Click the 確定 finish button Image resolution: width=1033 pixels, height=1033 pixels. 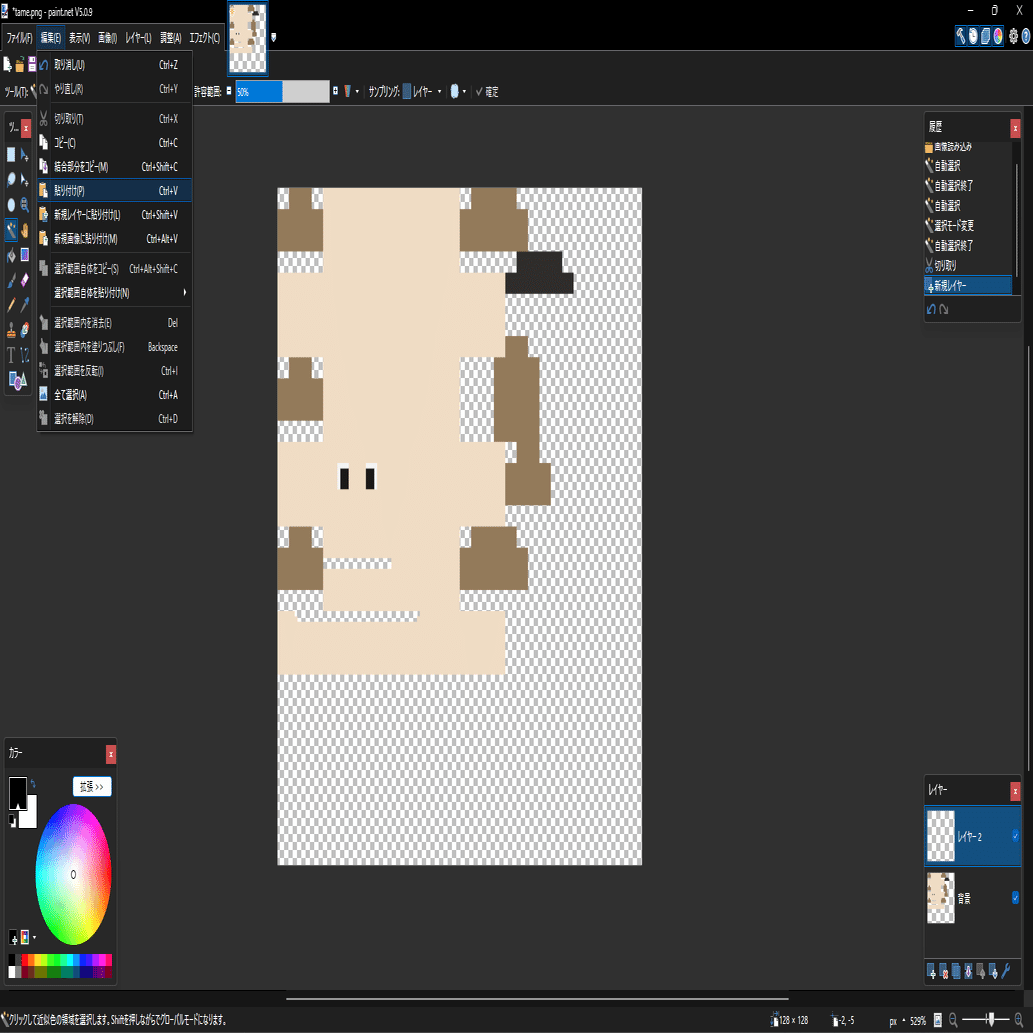(487, 92)
